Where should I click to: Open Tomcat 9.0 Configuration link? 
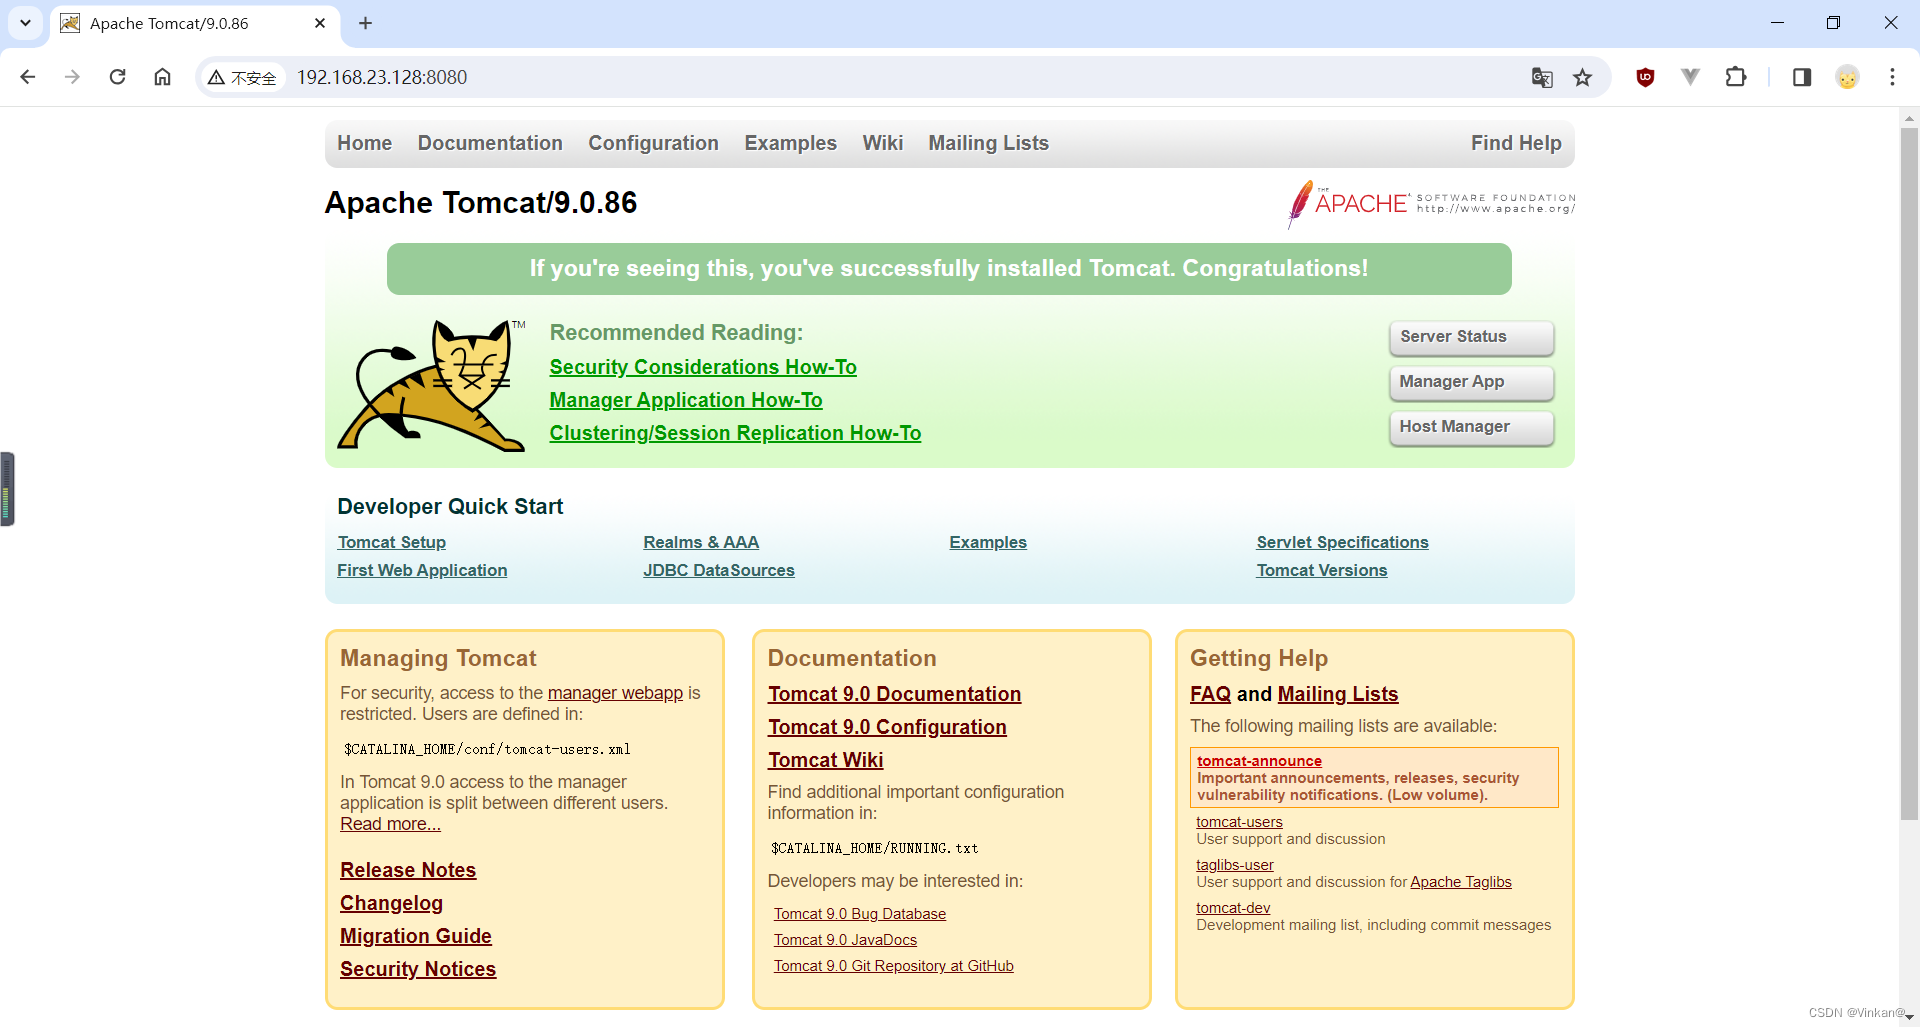pyautogui.click(x=887, y=727)
